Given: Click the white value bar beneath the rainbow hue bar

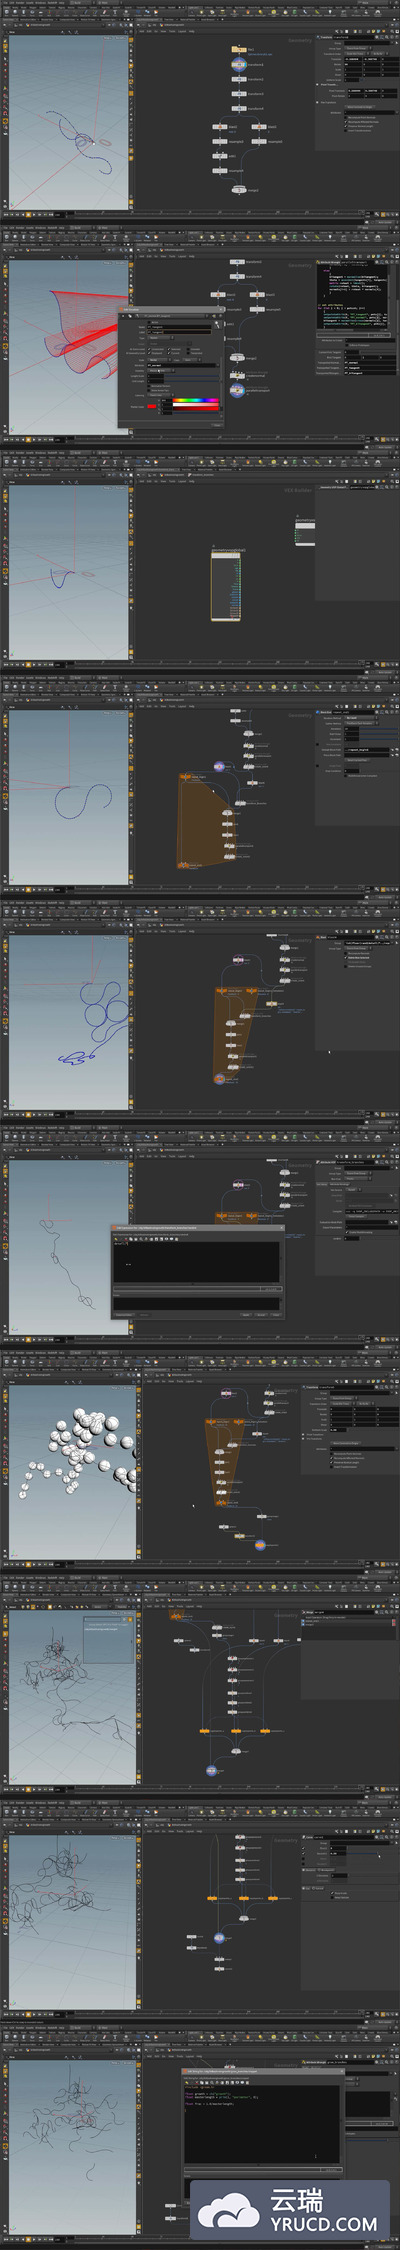Looking at the screenshot, I should point(196,407).
